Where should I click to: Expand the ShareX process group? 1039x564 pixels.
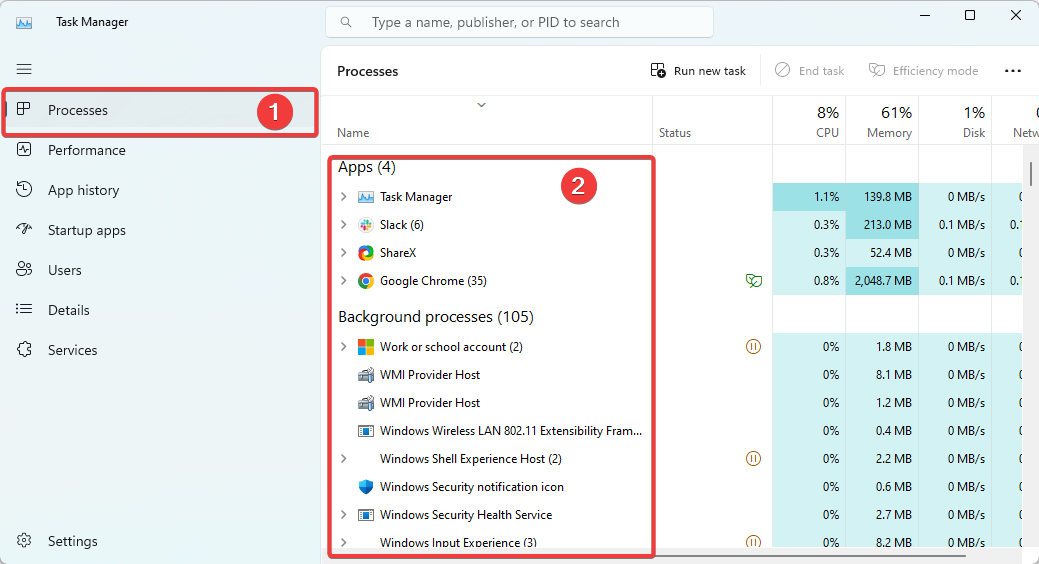click(343, 253)
